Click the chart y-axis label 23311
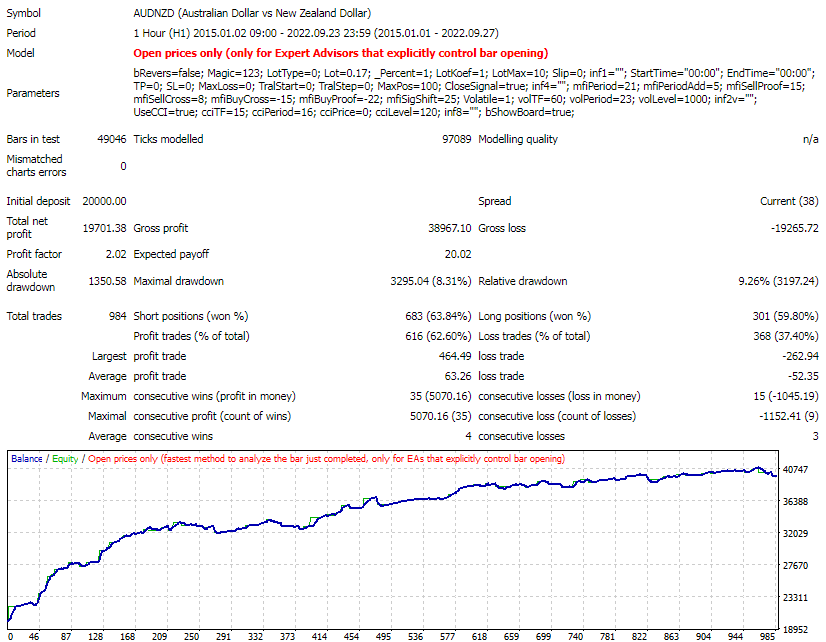The width and height of the screenshot is (826, 642). tap(795, 598)
